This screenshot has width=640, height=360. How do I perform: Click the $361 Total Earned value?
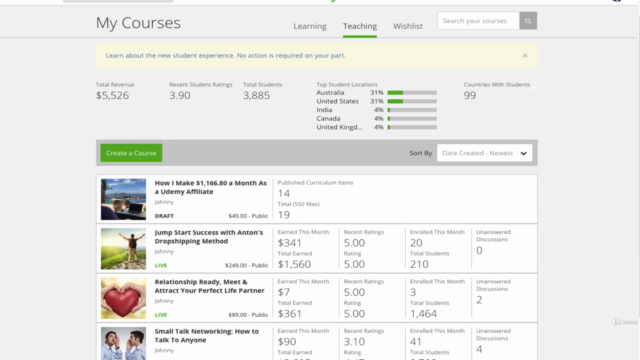point(290,313)
